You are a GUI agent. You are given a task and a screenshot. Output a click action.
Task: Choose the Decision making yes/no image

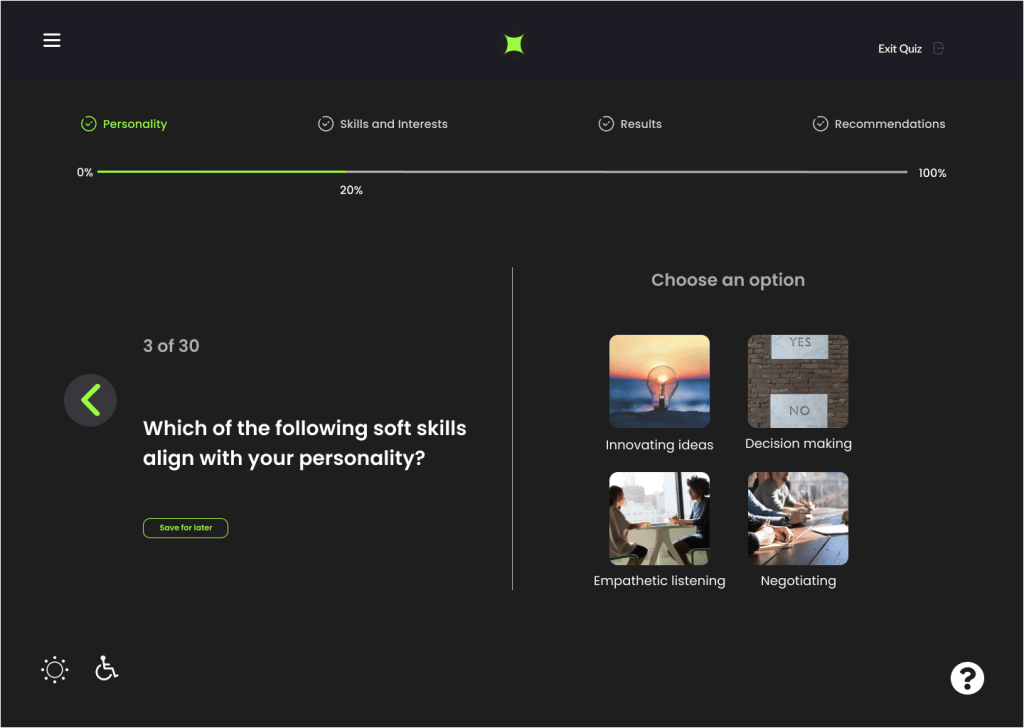(x=798, y=381)
